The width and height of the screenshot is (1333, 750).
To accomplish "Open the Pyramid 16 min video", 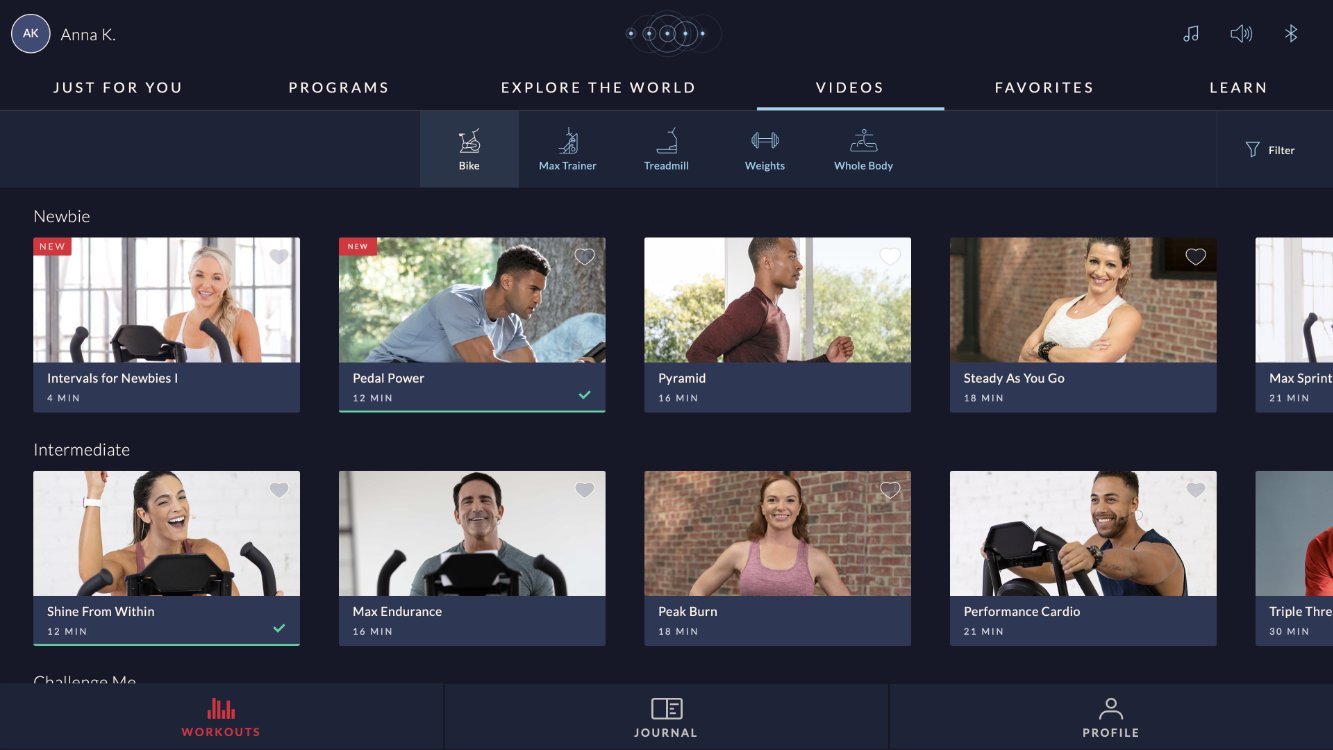I will [777, 324].
